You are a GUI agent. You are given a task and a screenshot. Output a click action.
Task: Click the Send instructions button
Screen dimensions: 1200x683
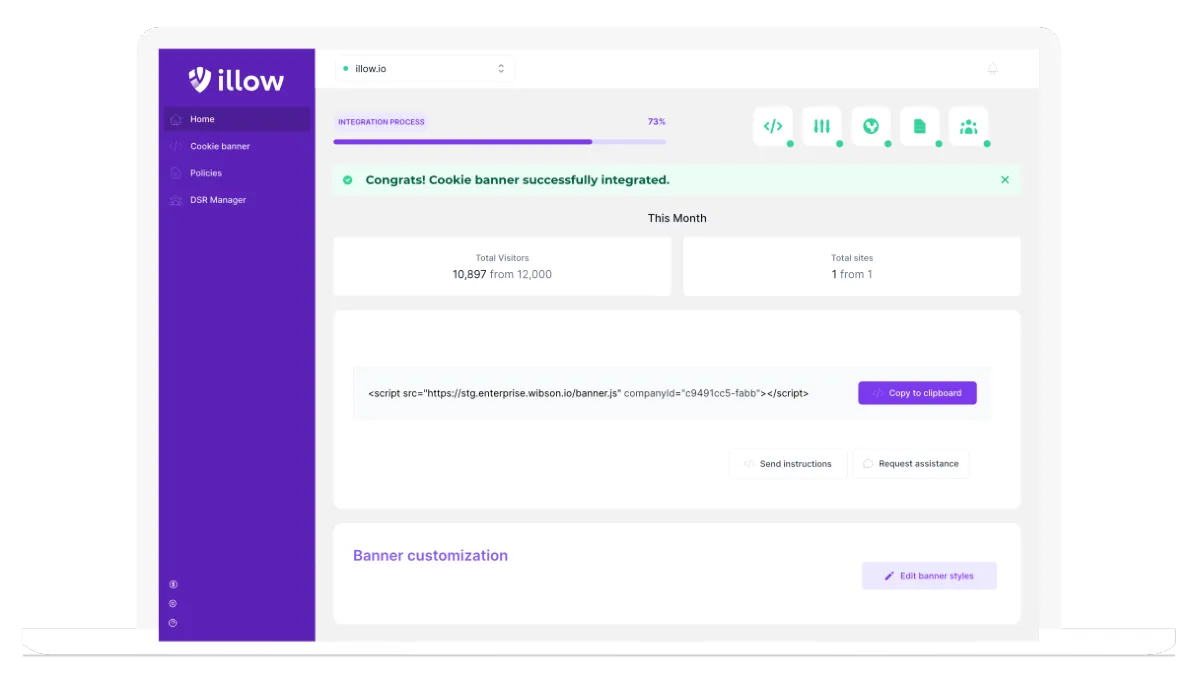click(x=788, y=464)
